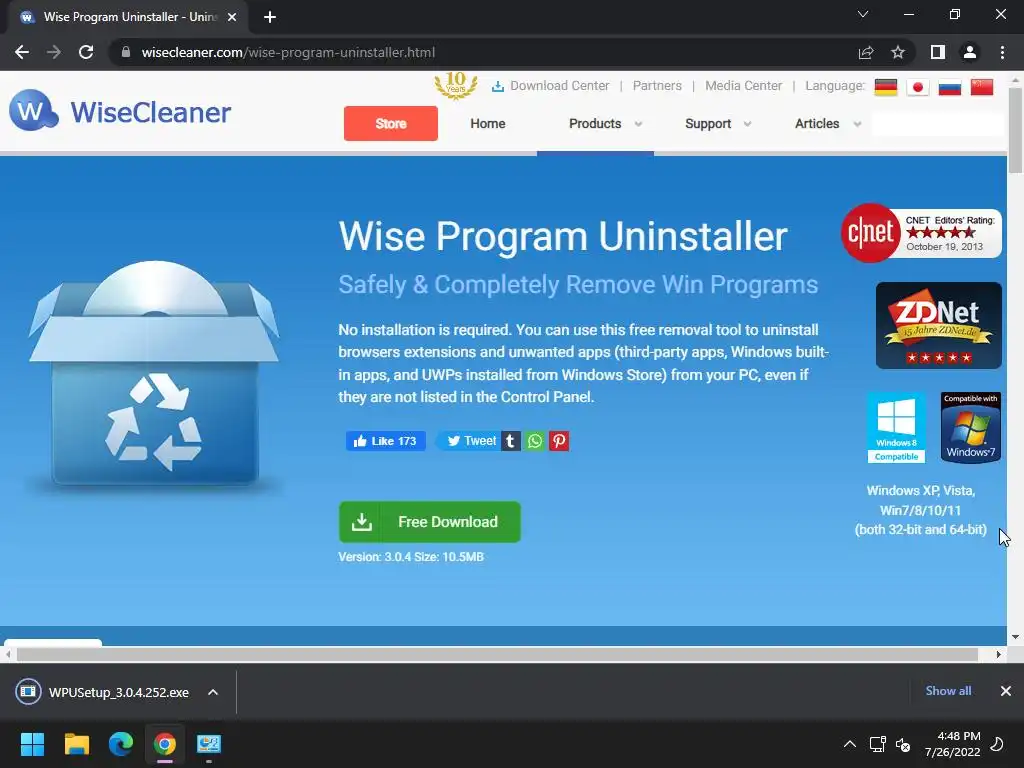Expand WPUSetup download options chevron

[213, 692]
